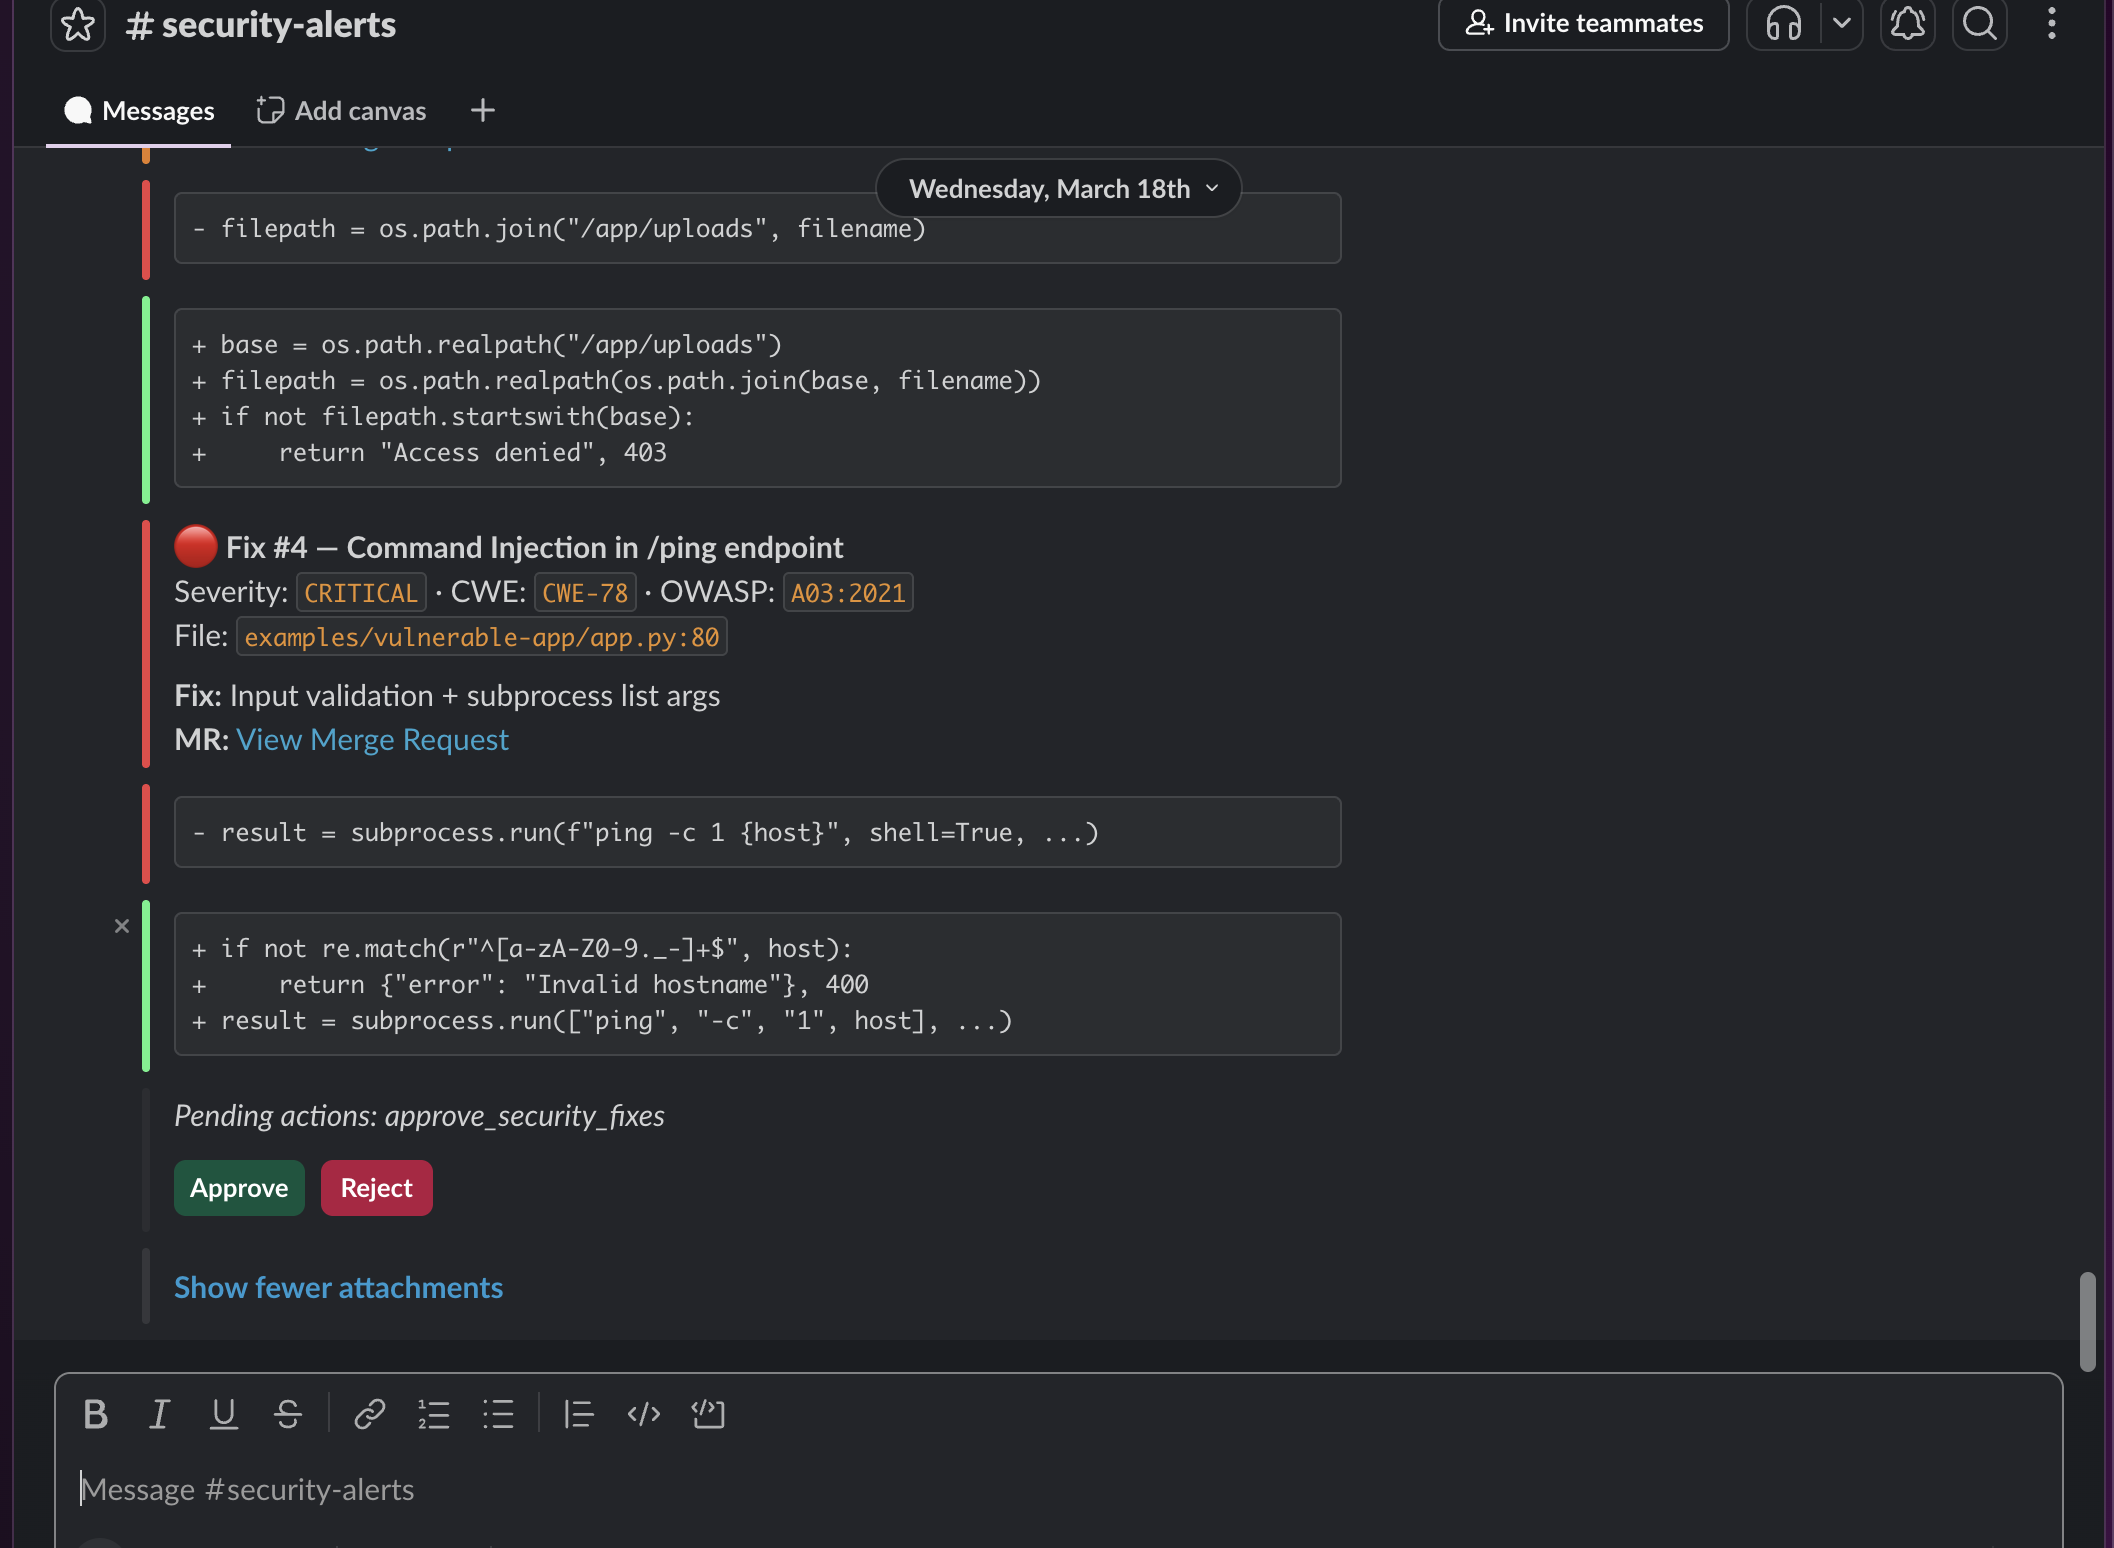This screenshot has width=2114, height=1548.
Task: Collapse with Show fewer attachments
Action: coord(338,1287)
